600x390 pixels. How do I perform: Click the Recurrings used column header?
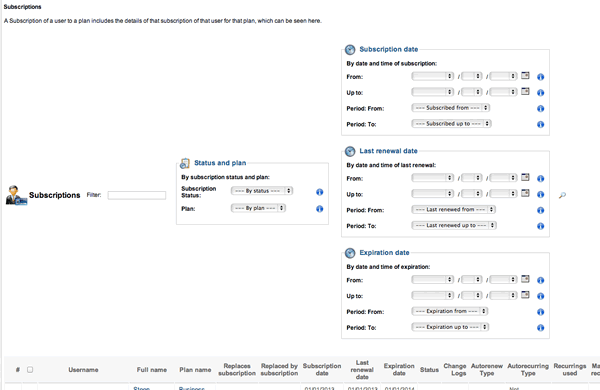pos(570,369)
